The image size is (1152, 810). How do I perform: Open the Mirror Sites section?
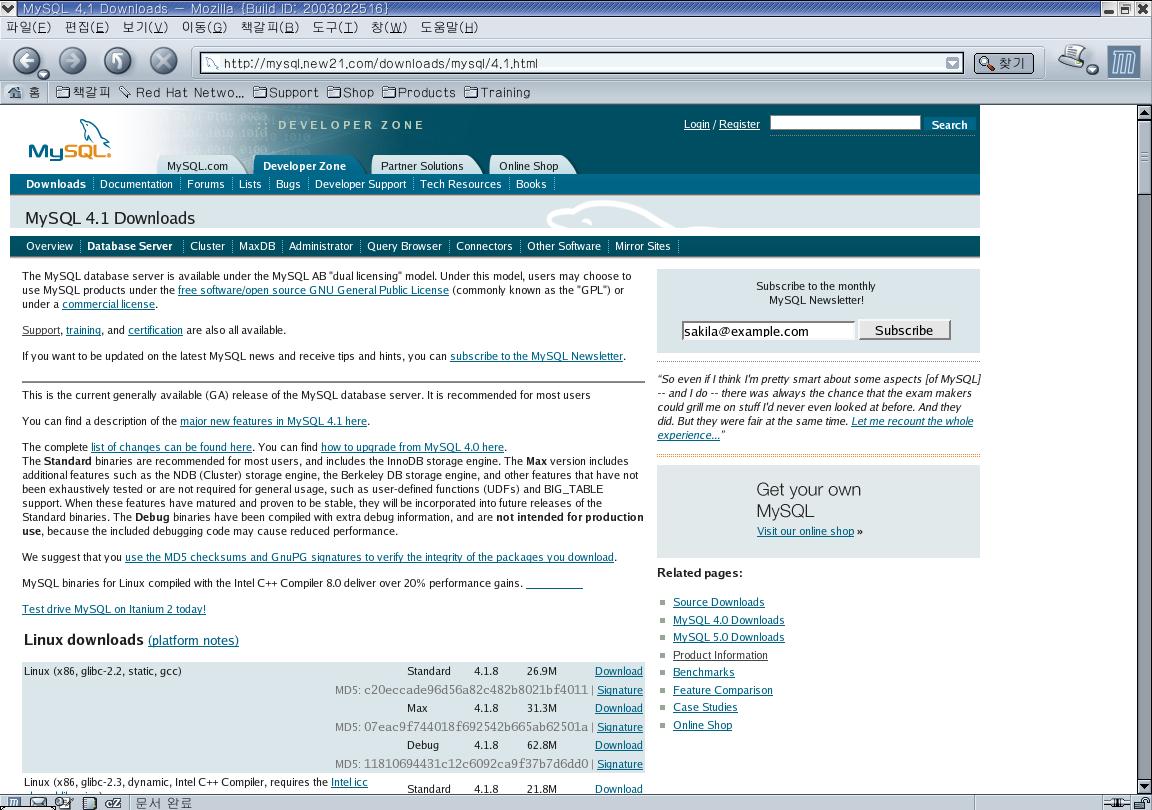[643, 246]
